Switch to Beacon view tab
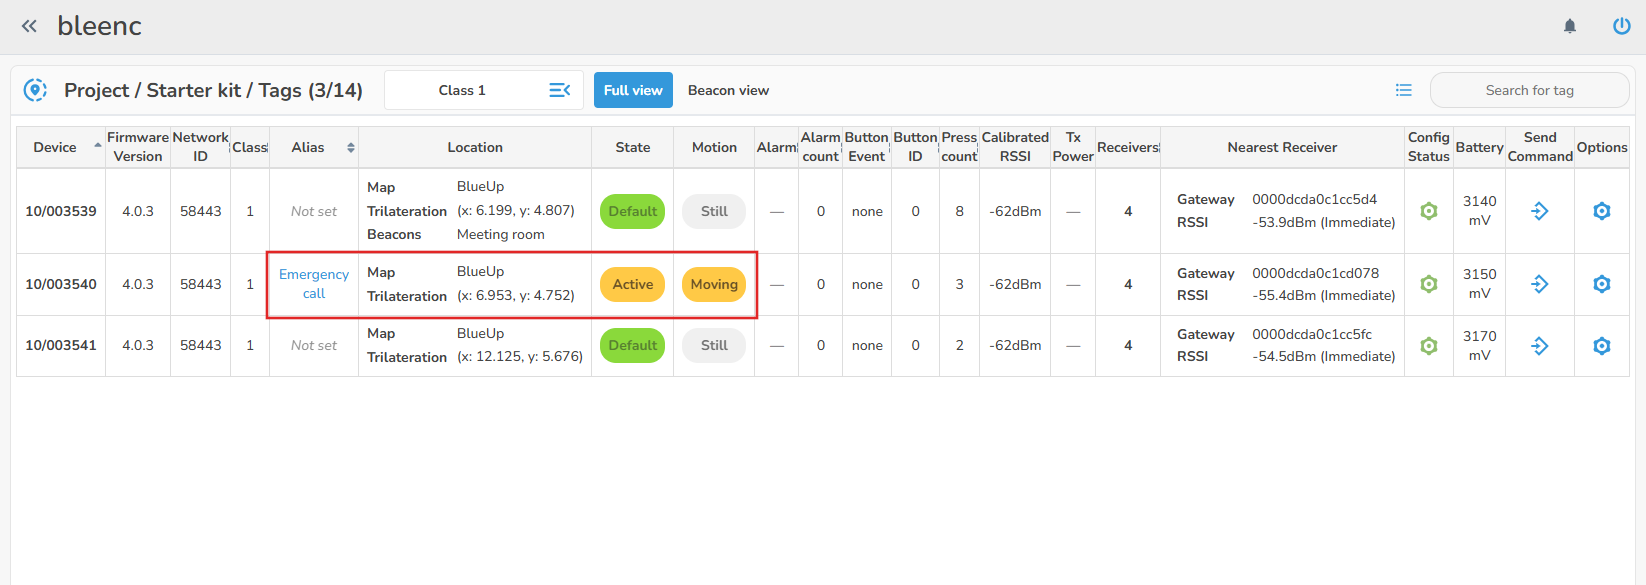Viewport: 1646px width, 585px height. click(x=728, y=90)
